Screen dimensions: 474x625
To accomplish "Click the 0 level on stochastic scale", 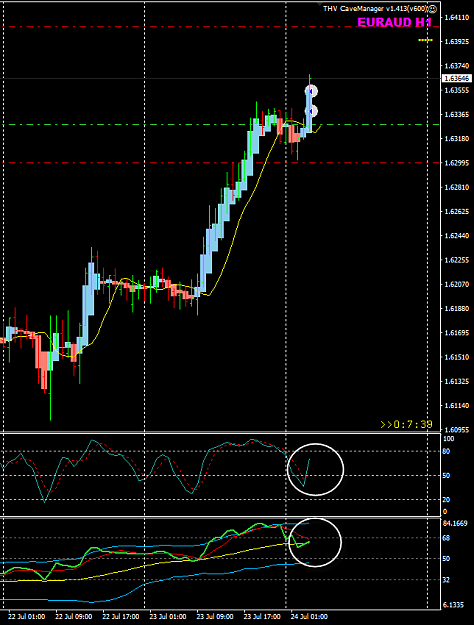I will pos(445,512).
